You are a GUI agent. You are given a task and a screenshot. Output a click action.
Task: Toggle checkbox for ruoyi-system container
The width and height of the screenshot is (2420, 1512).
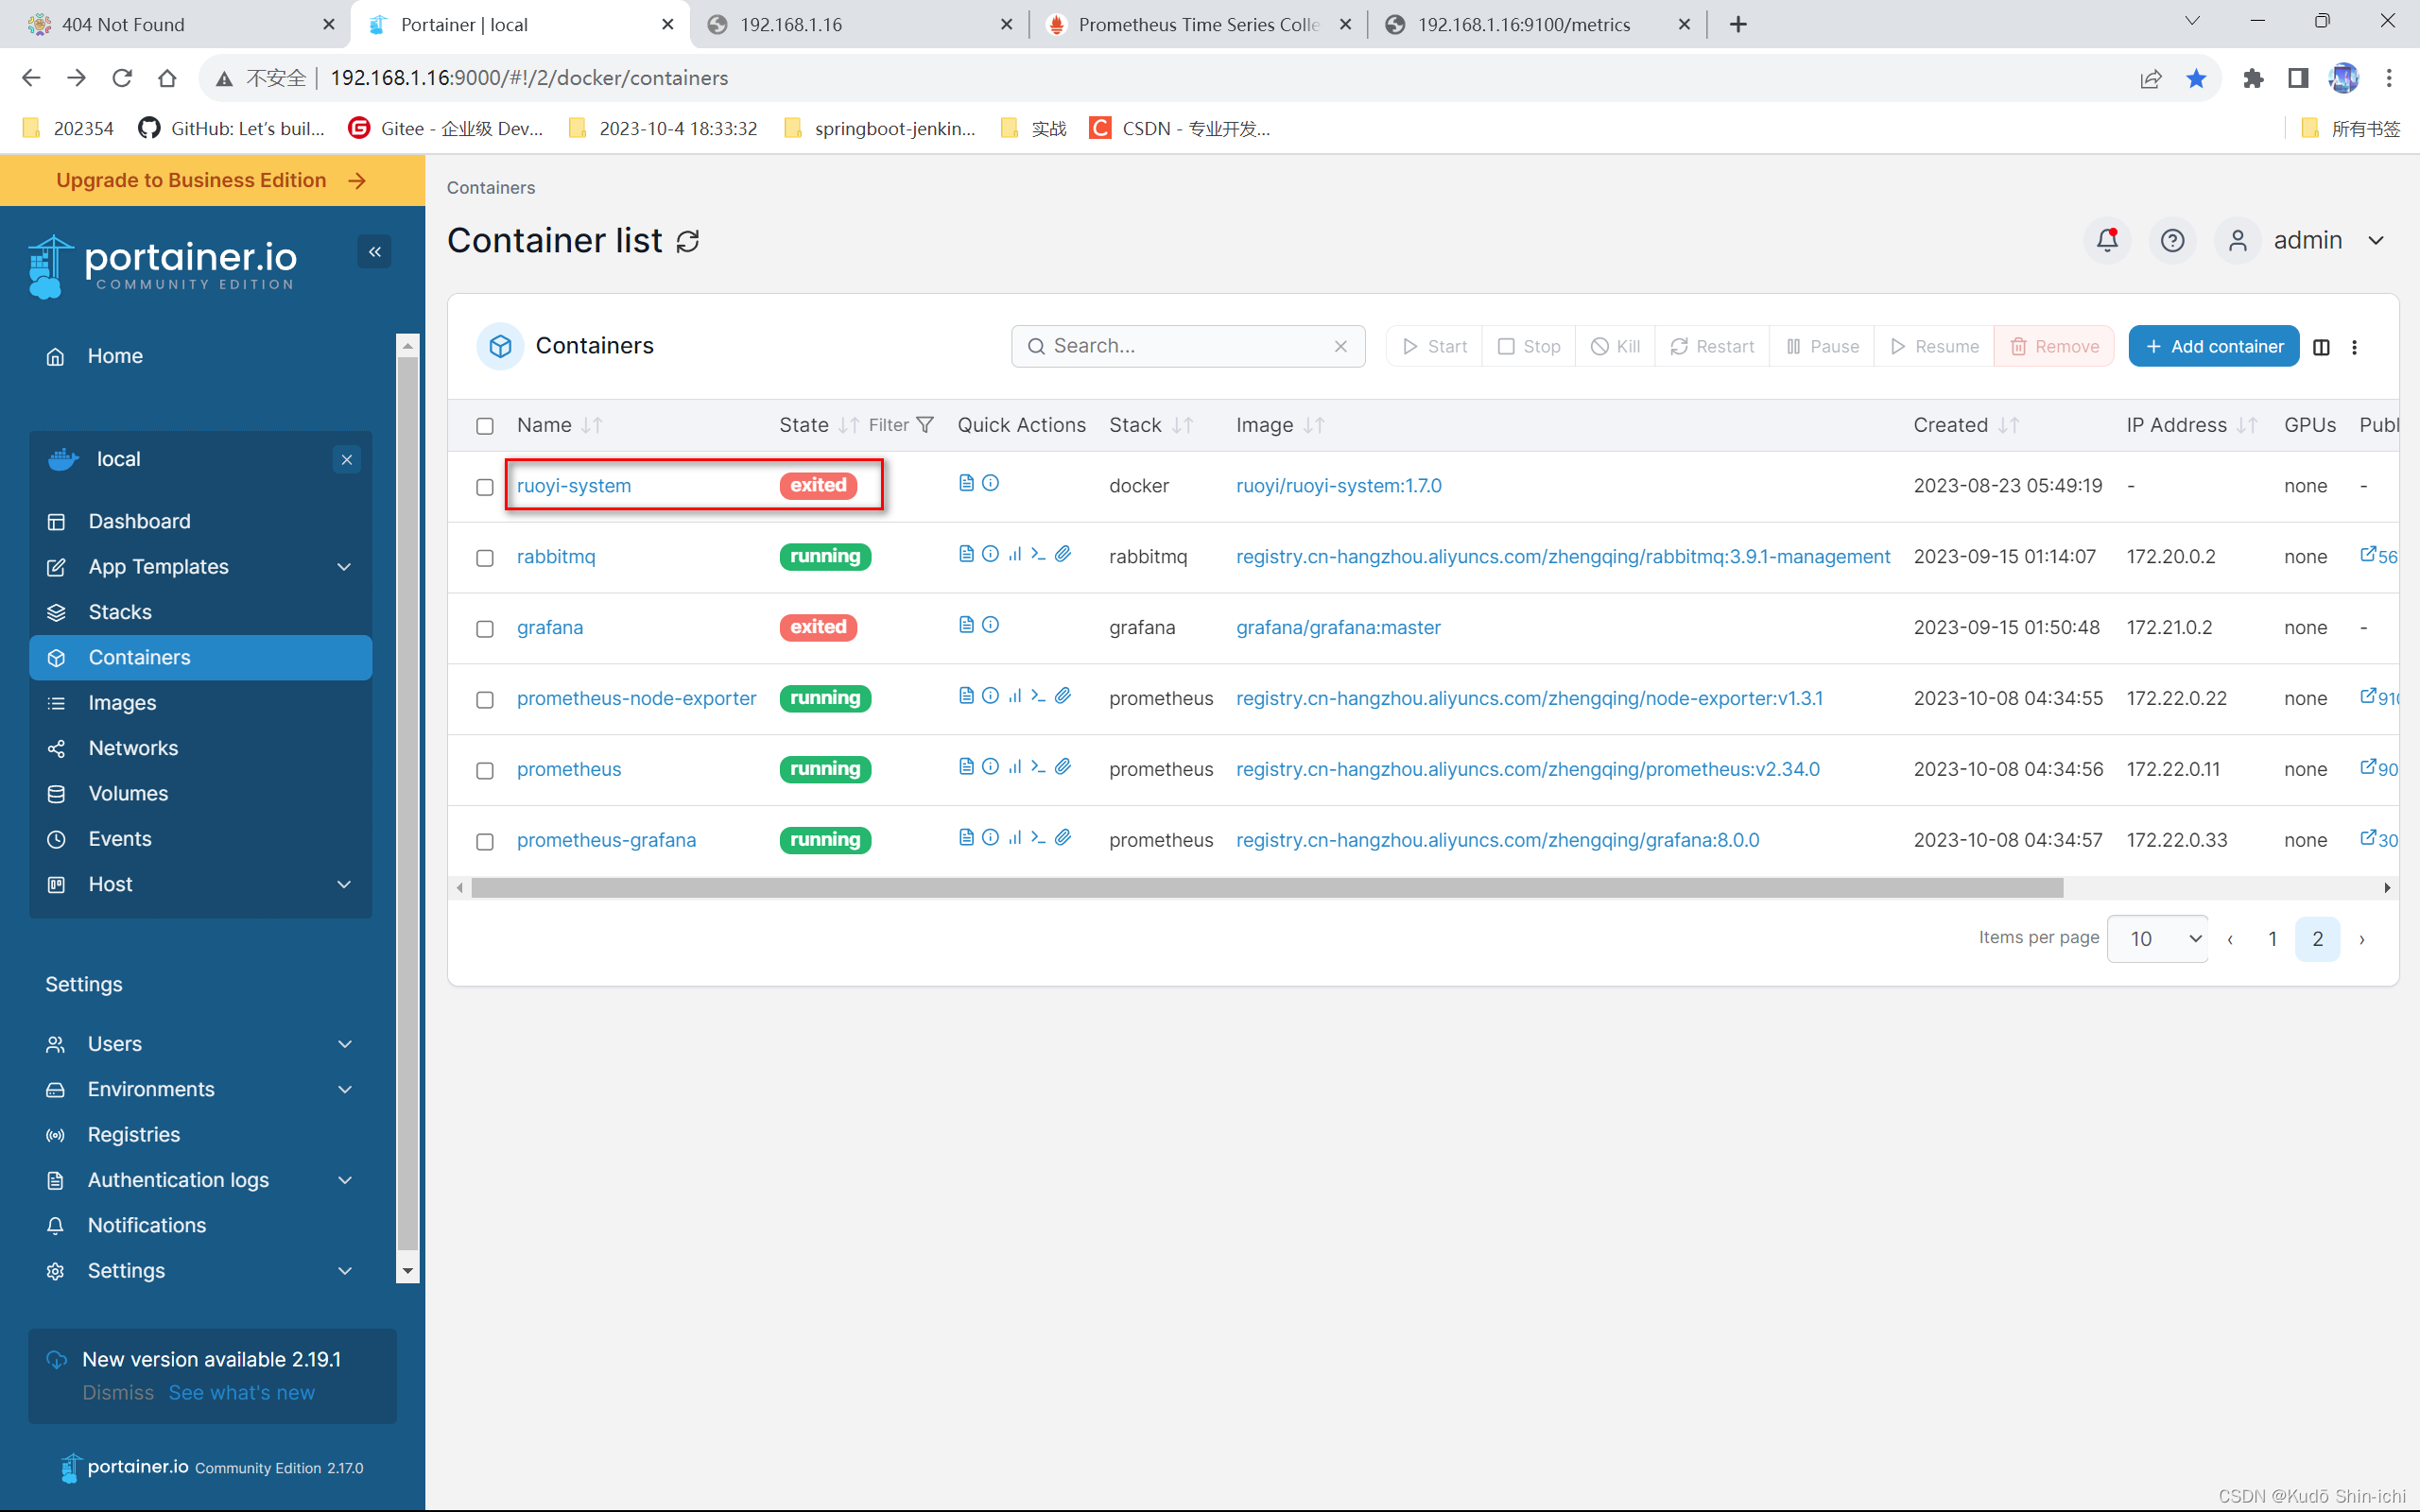484,486
